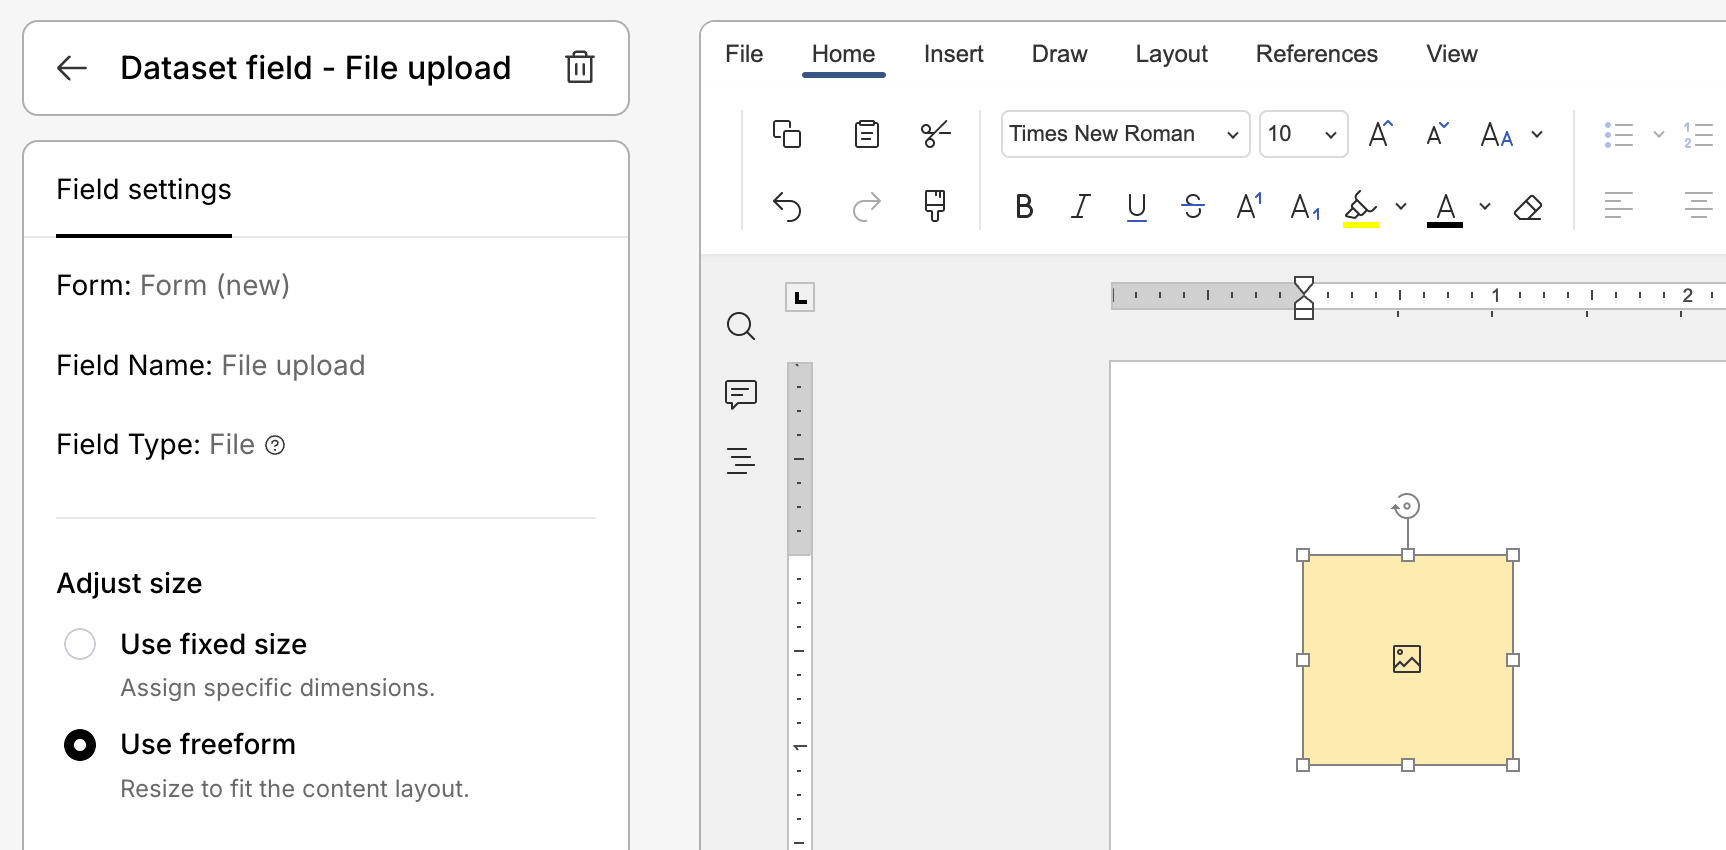Viewport: 1726px width, 850px height.
Task: Click the black font color button
Action: [x=1445, y=207]
